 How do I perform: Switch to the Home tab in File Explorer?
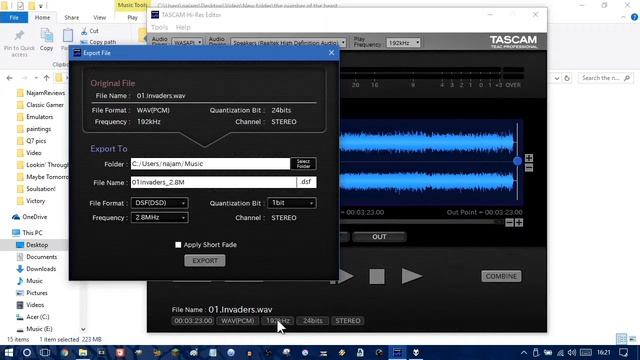point(42,18)
